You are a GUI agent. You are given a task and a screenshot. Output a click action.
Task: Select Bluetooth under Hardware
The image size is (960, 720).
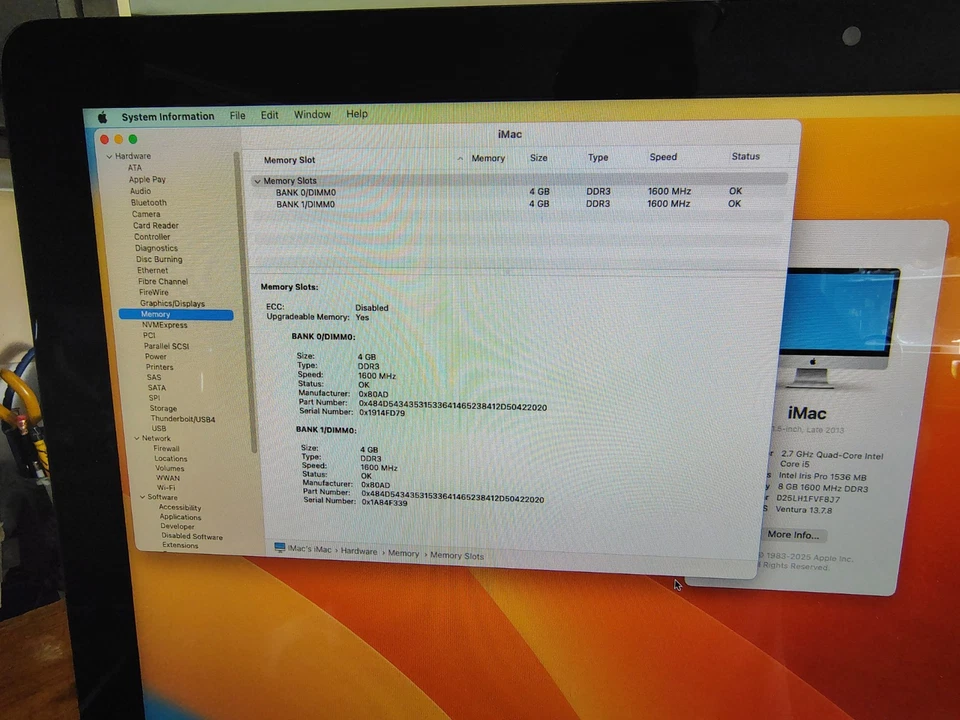click(148, 202)
